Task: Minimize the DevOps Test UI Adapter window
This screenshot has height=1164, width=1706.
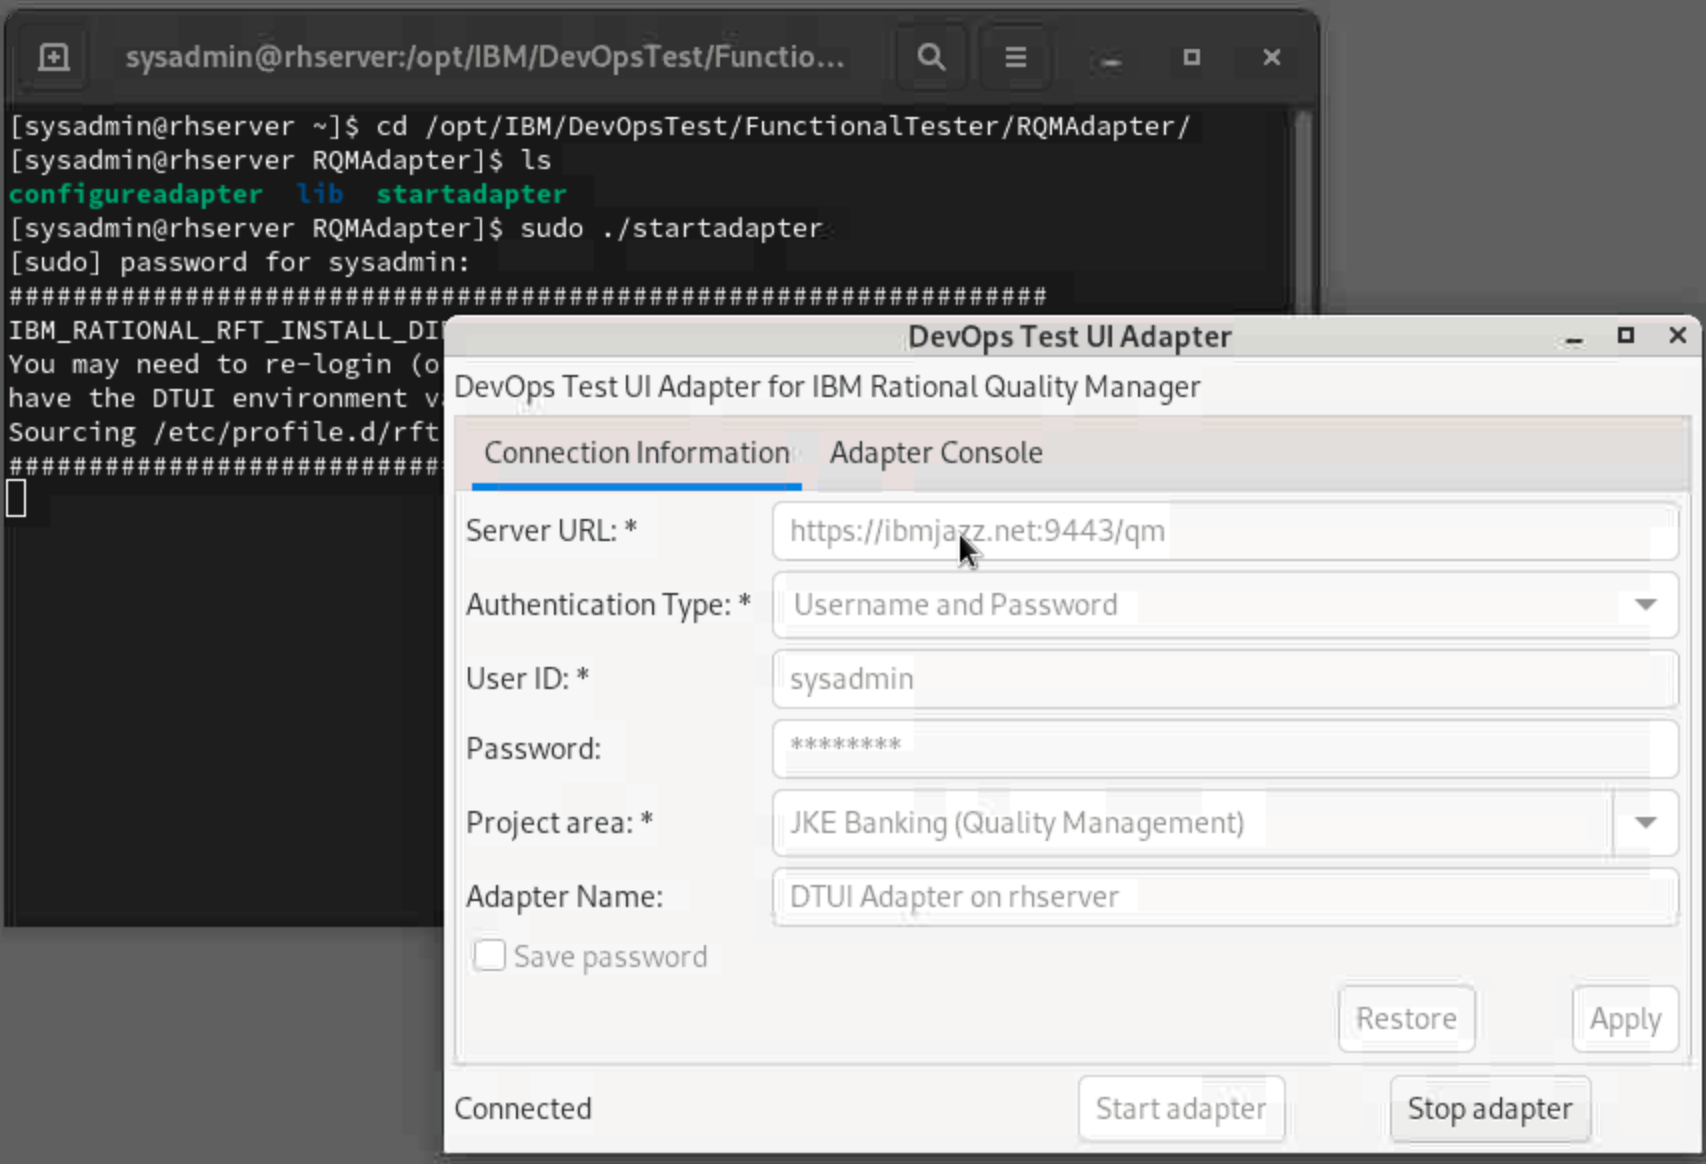Action: click(x=1574, y=338)
